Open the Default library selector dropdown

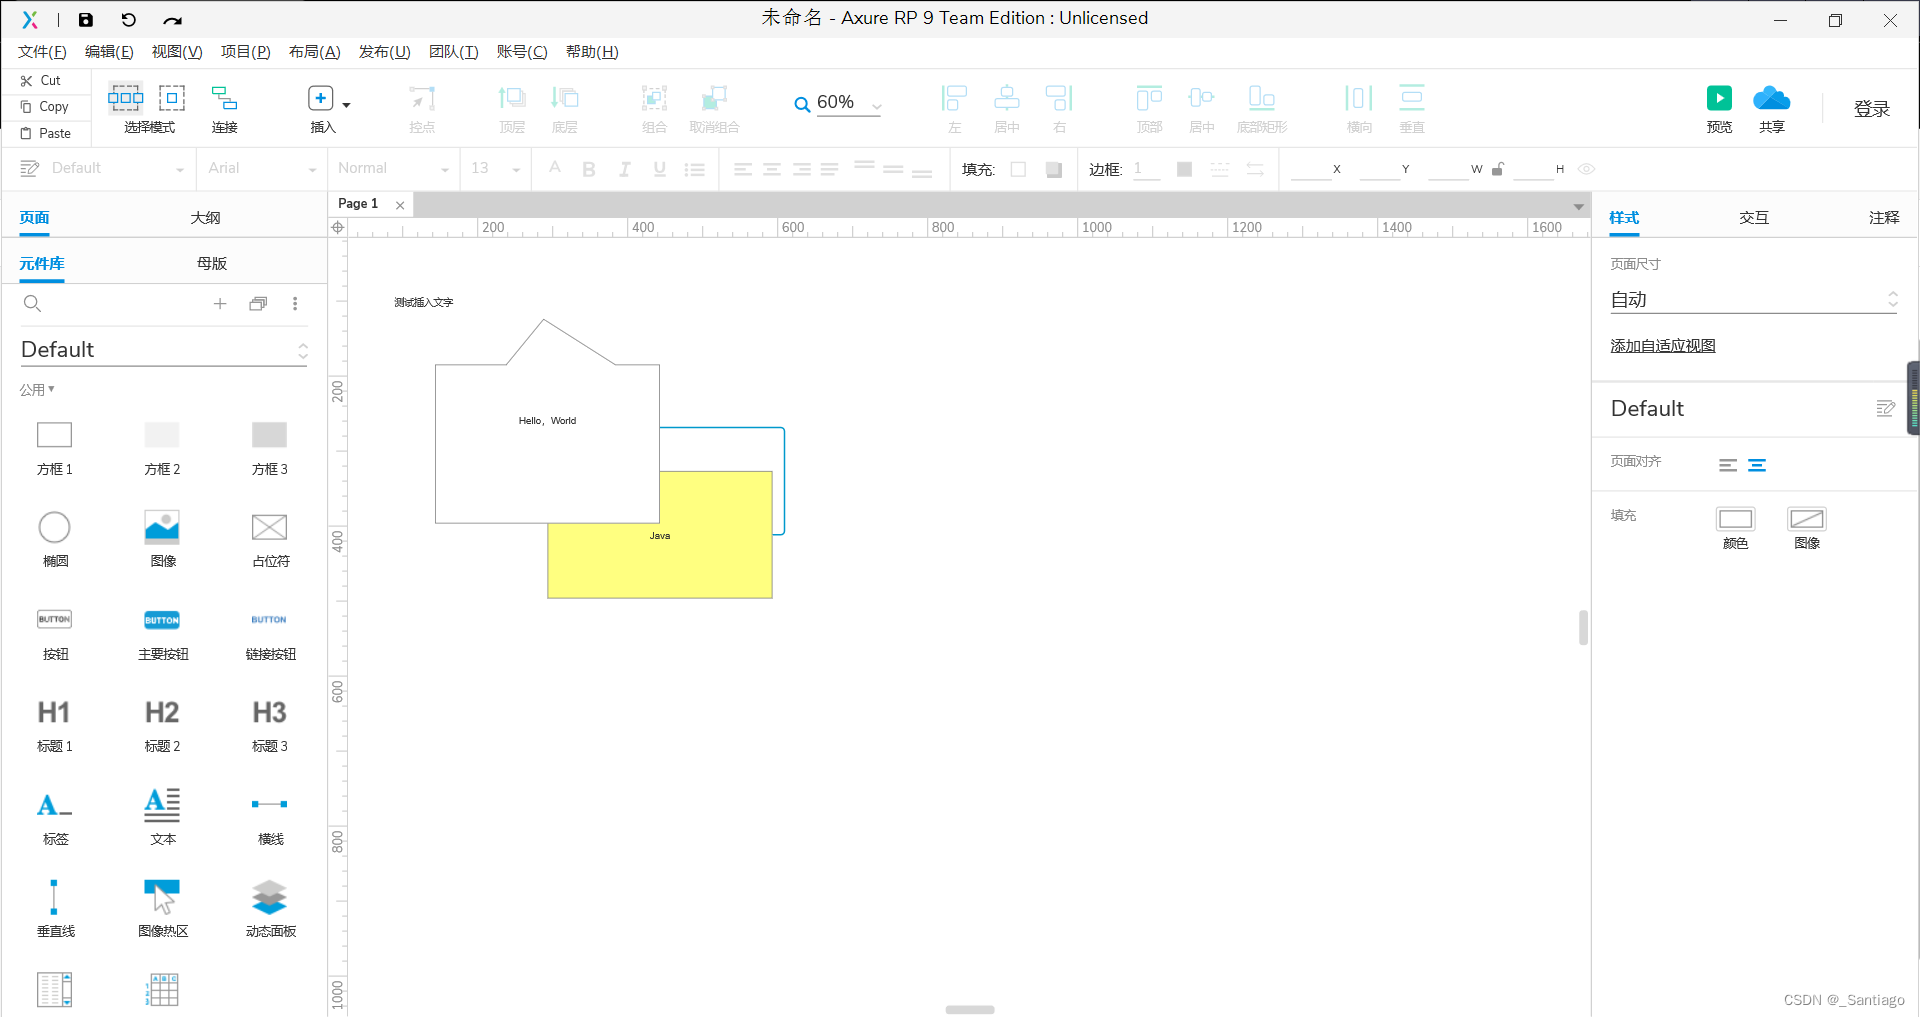[164, 350]
